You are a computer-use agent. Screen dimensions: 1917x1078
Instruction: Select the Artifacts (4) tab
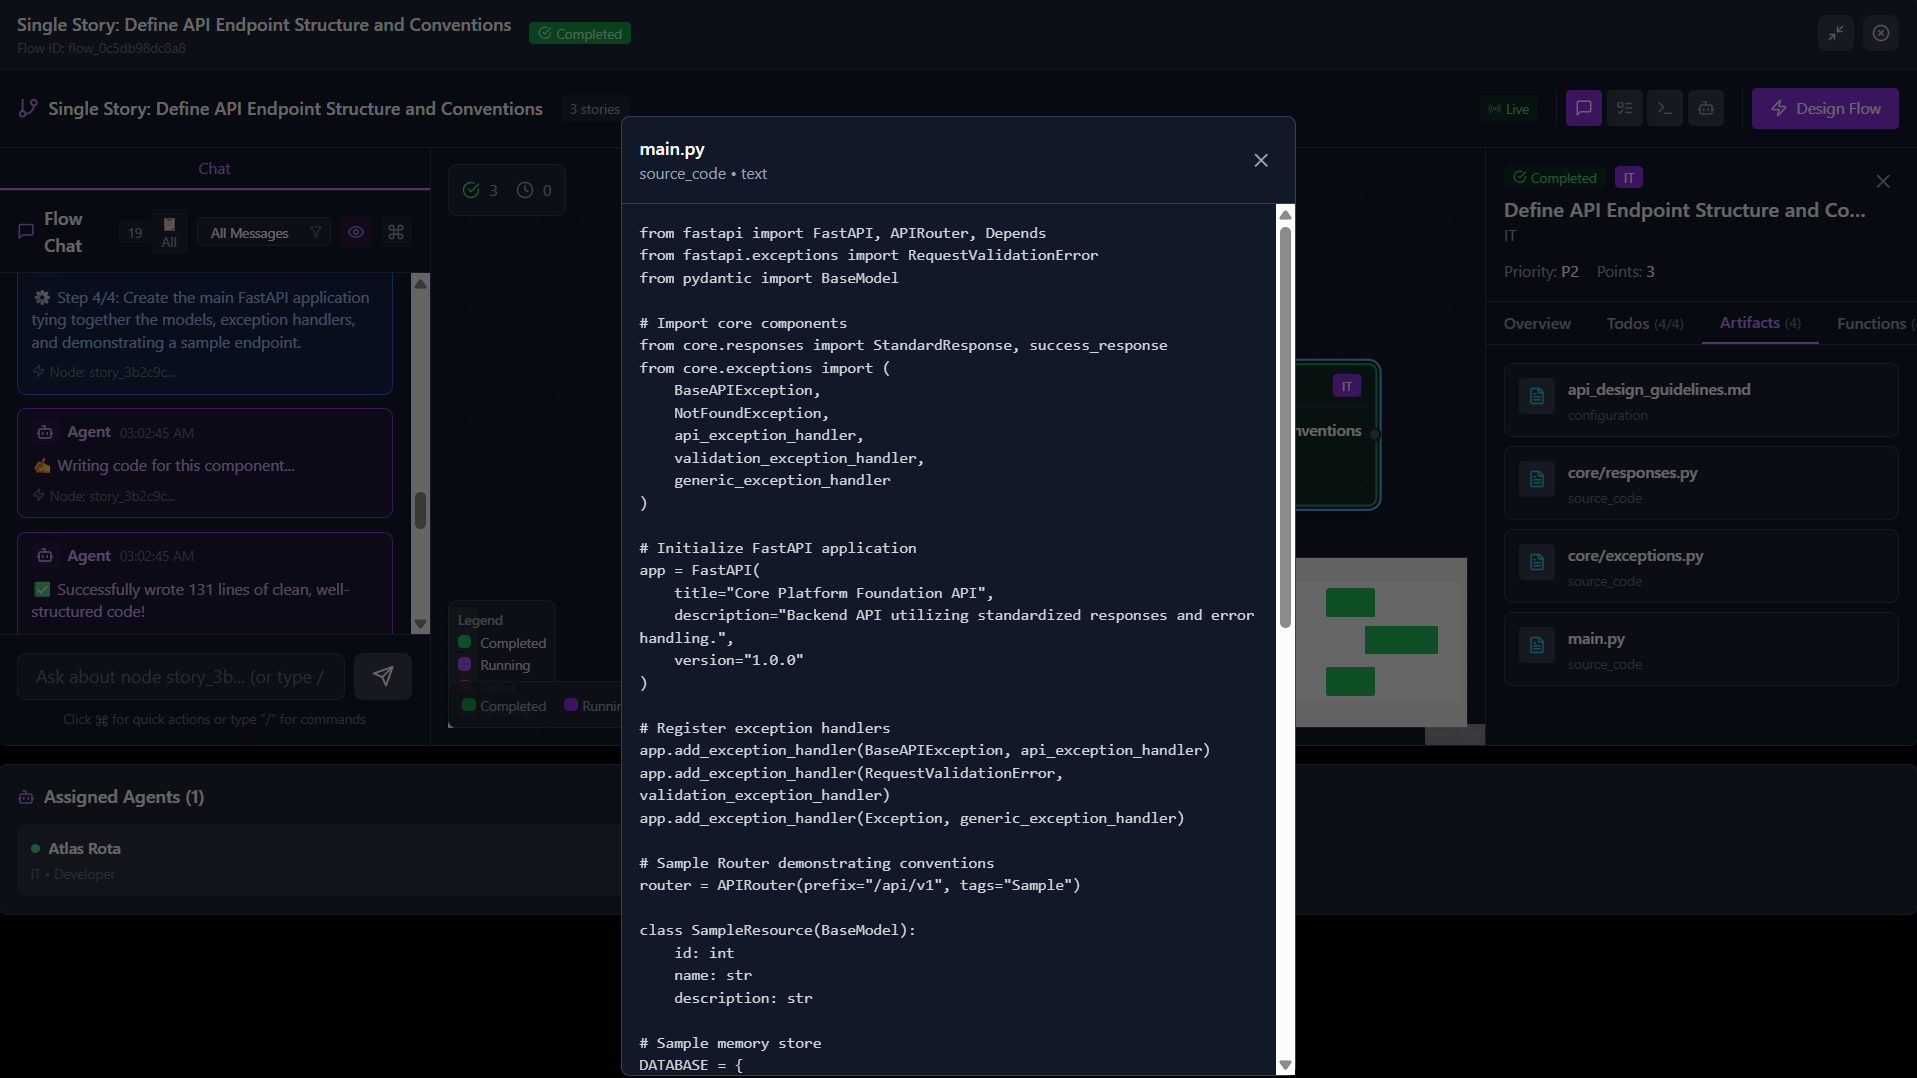(1760, 323)
